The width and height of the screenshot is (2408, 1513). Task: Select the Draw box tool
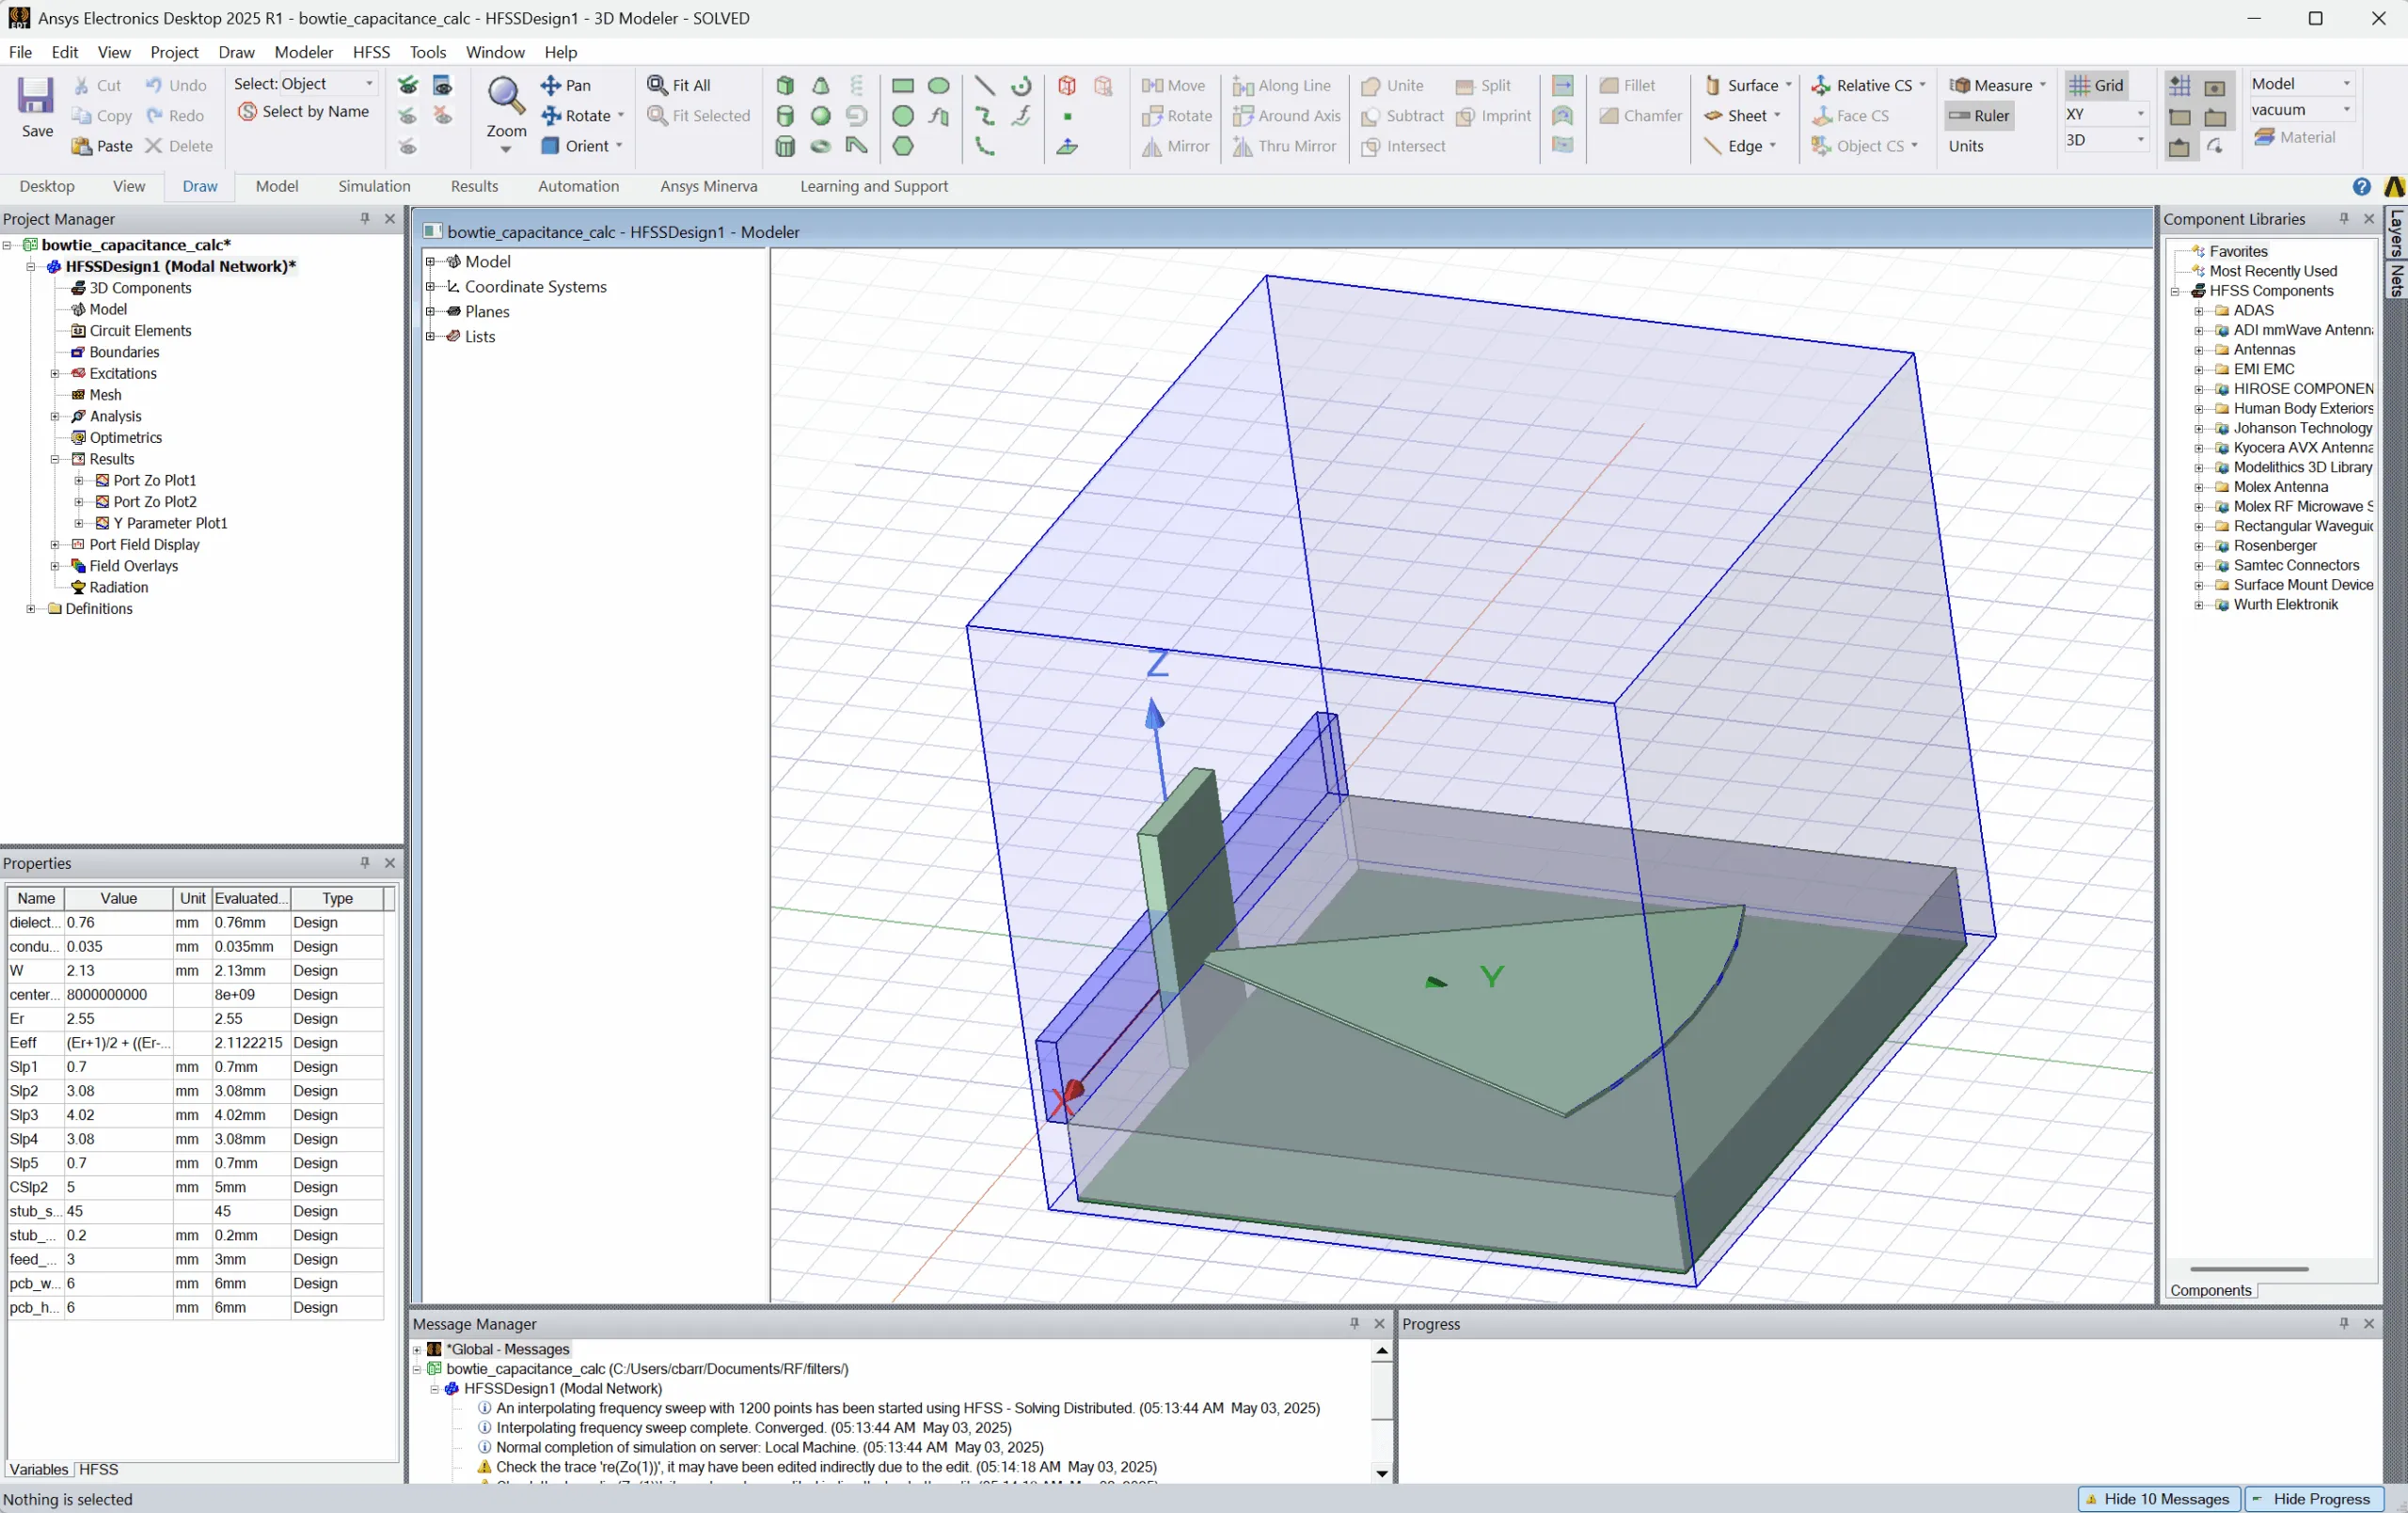[x=785, y=86]
